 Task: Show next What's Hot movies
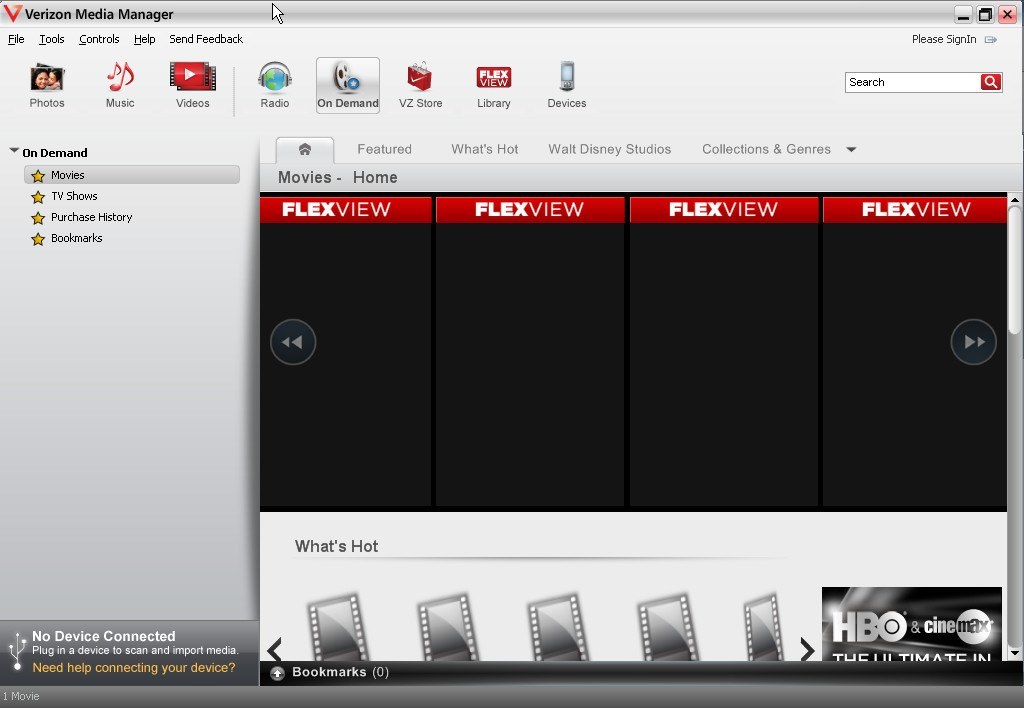click(808, 649)
